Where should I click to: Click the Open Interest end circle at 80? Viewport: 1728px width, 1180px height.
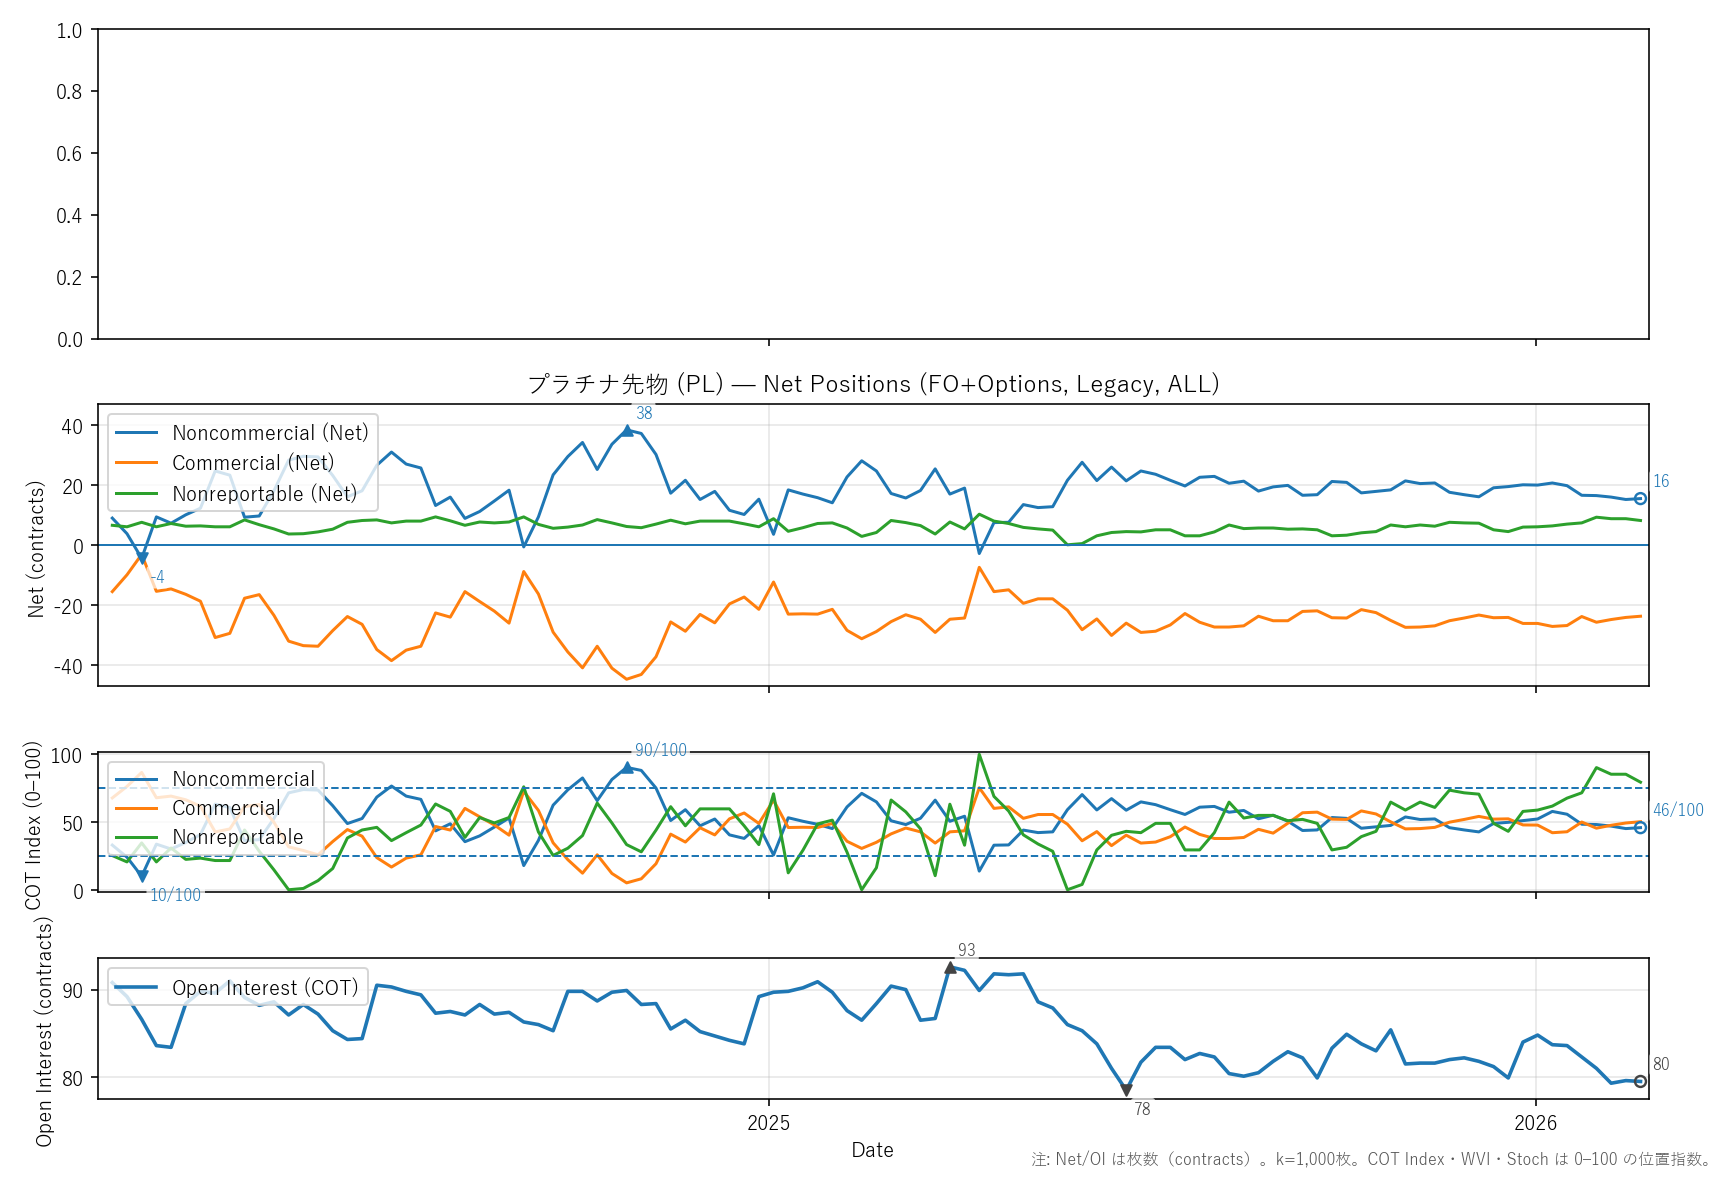click(x=1640, y=1081)
